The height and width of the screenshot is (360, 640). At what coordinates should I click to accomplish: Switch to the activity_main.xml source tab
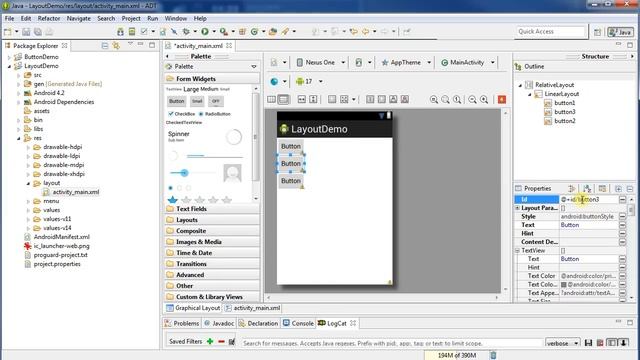point(253,308)
